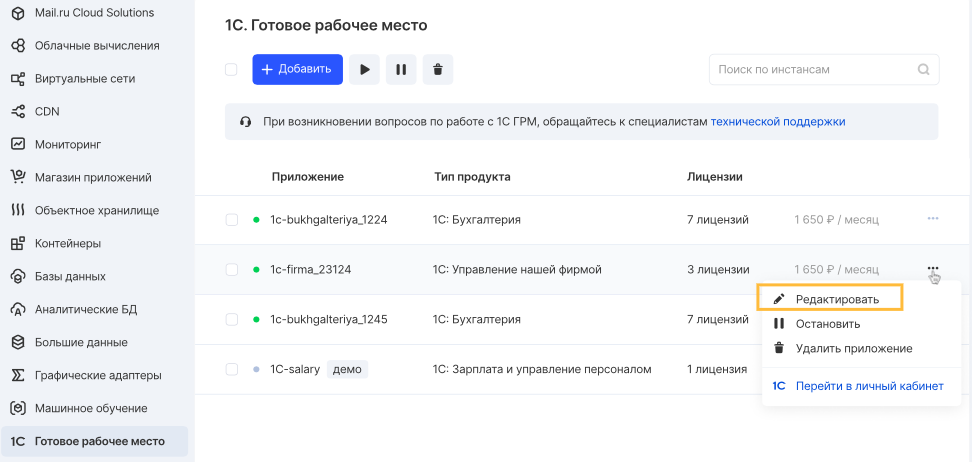This screenshot has height=462, width=972.
Task: Open three-dots menu for 1c-bukhgalteriya_1224
Action: tap(933, 219)
